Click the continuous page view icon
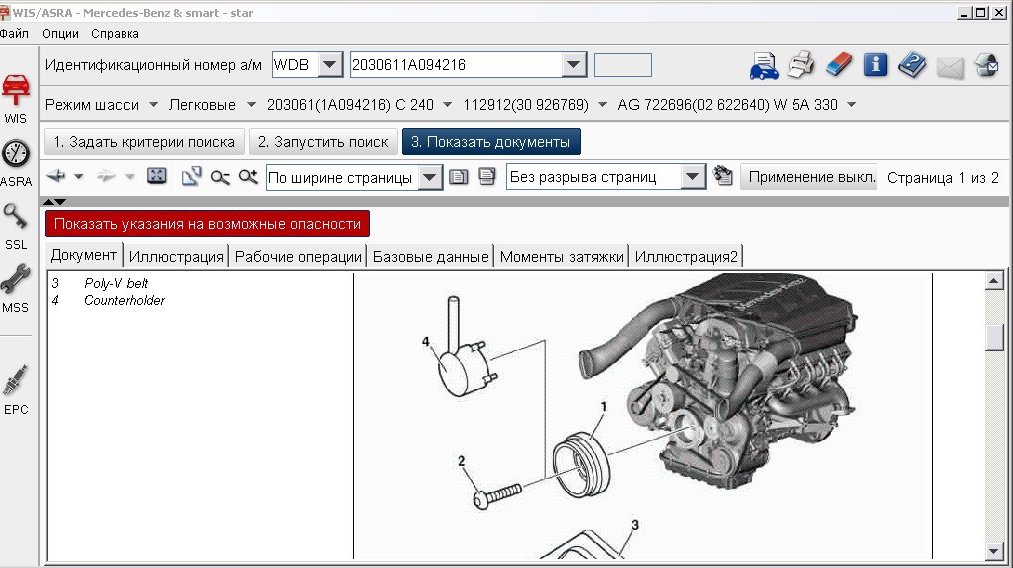1013x568 pixels. (486, 176)
